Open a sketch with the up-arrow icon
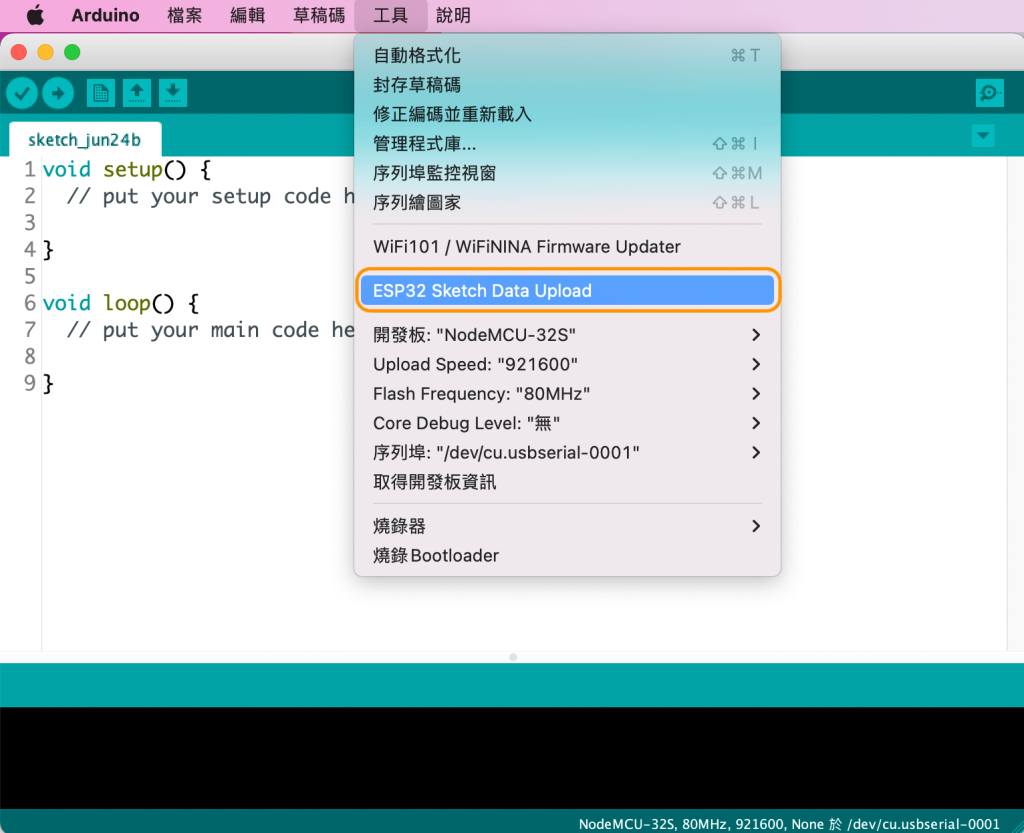The image size is (1024, 833). click(136, 93)
